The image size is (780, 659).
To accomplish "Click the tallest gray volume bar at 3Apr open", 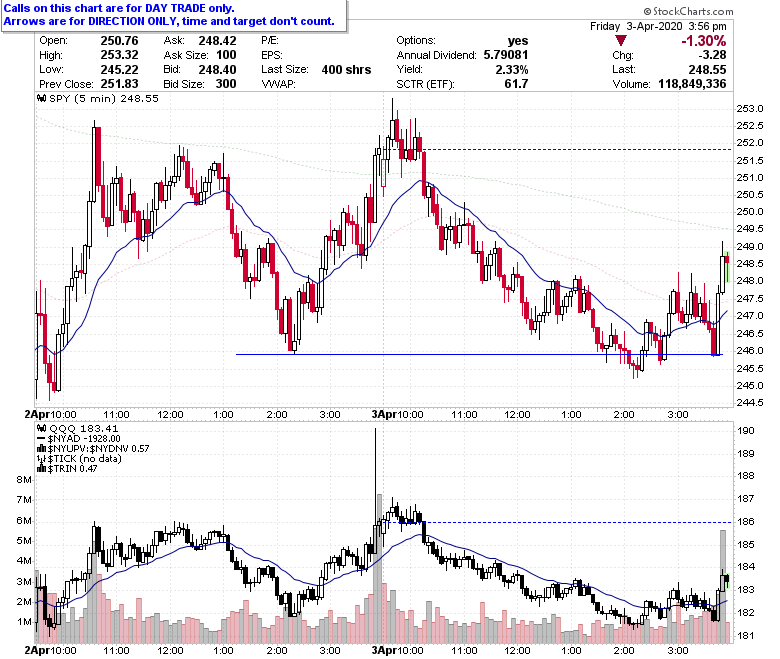I will (x=379, y=569).
